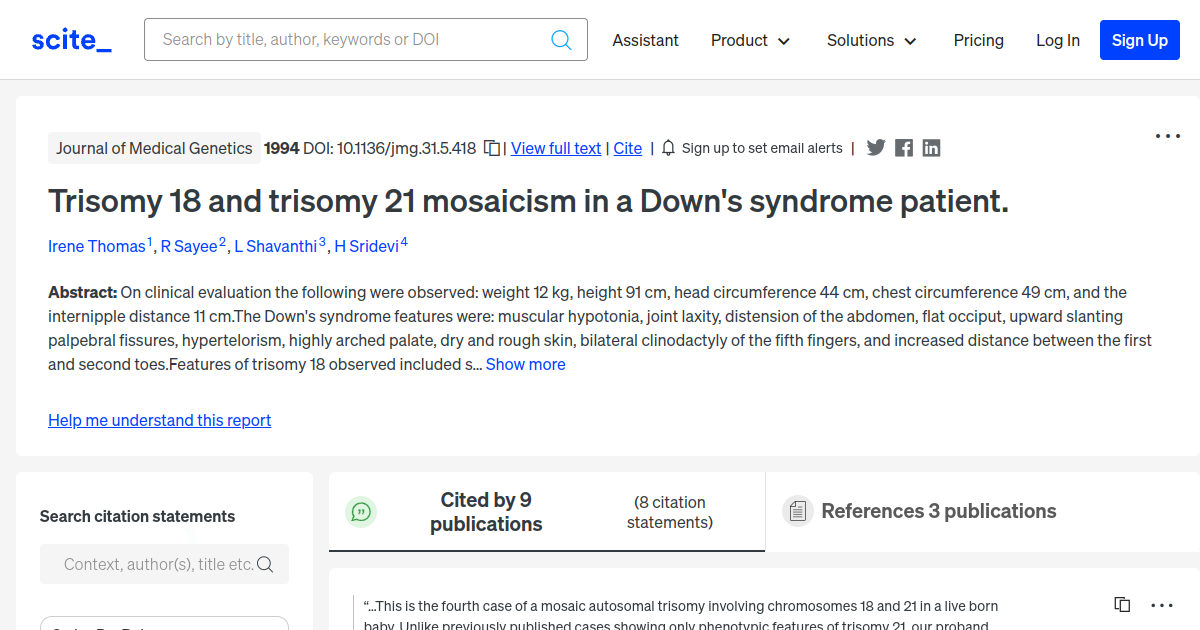Expand abstract with Show more
Viewport: 1200px width, 630px height.
coord(525,364)
